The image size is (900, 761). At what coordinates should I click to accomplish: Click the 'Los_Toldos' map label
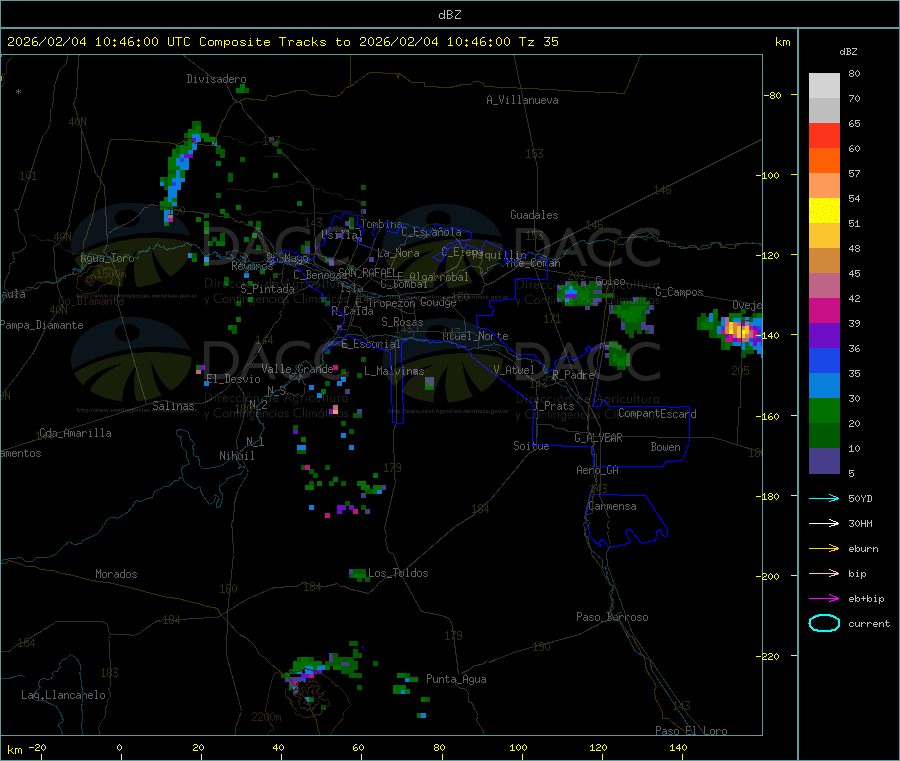(398, 573)
